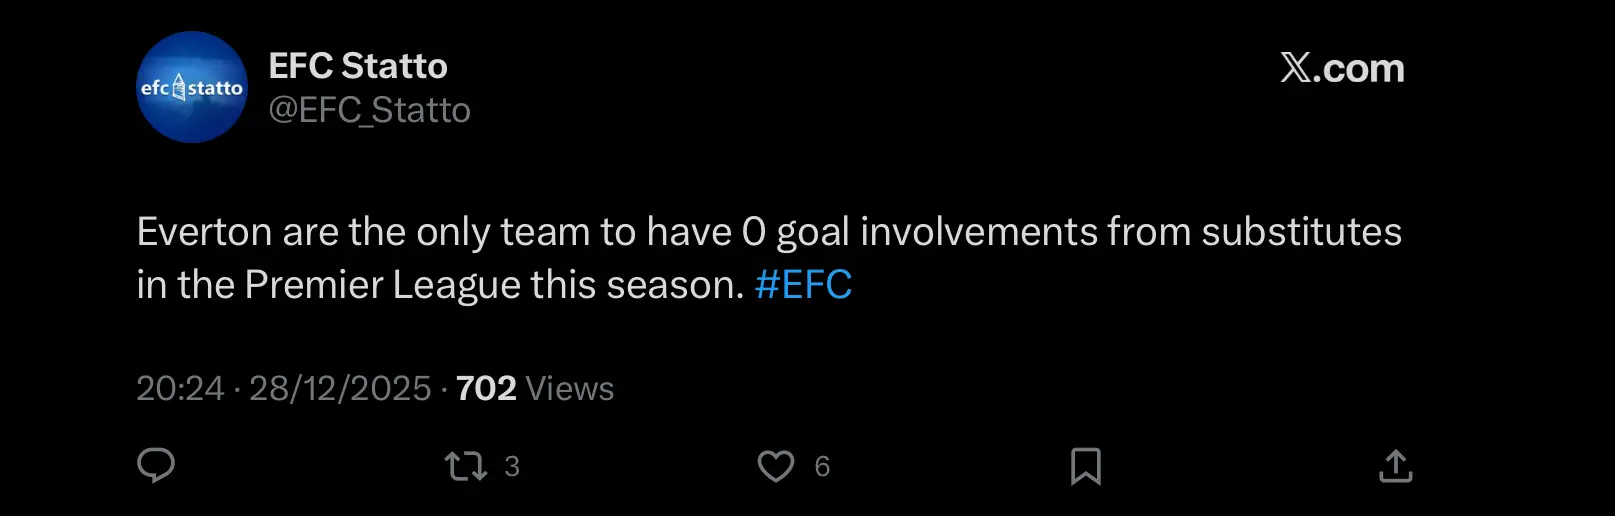Click the reply speech bubble icon
This screenshot has width=1615, height=516.
pyautogui.click(x=156, y=465)
